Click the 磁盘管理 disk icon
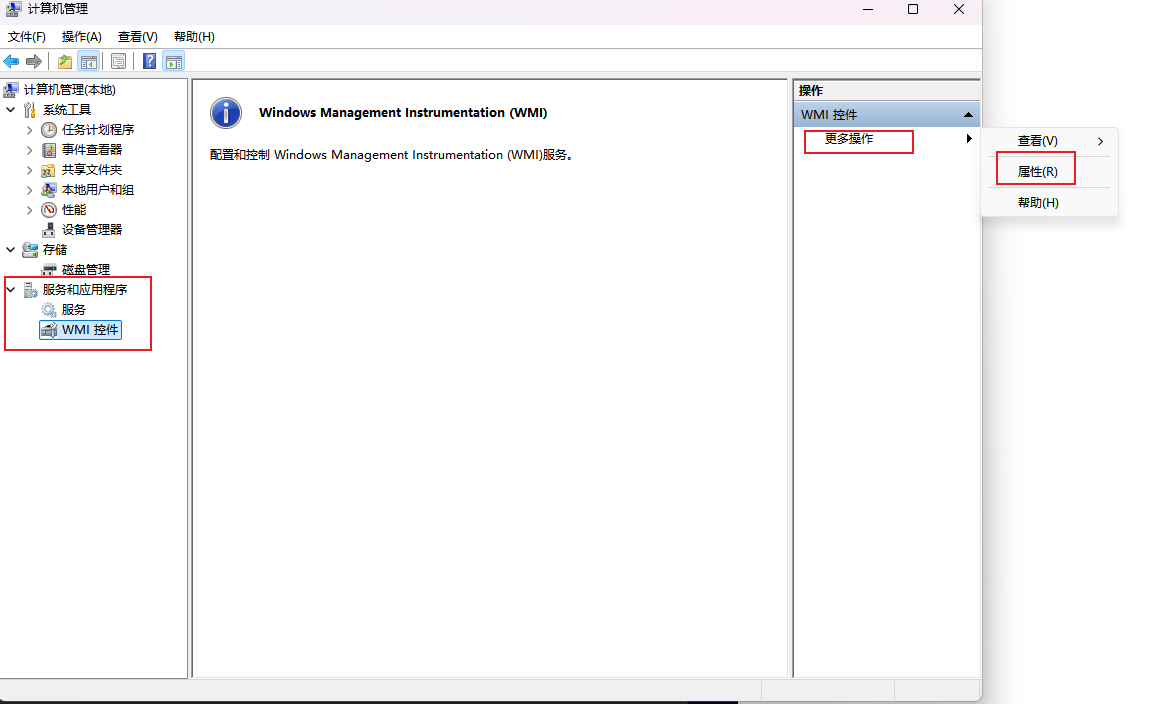This screenshot has width=1156, height=704. pos(49,270)
